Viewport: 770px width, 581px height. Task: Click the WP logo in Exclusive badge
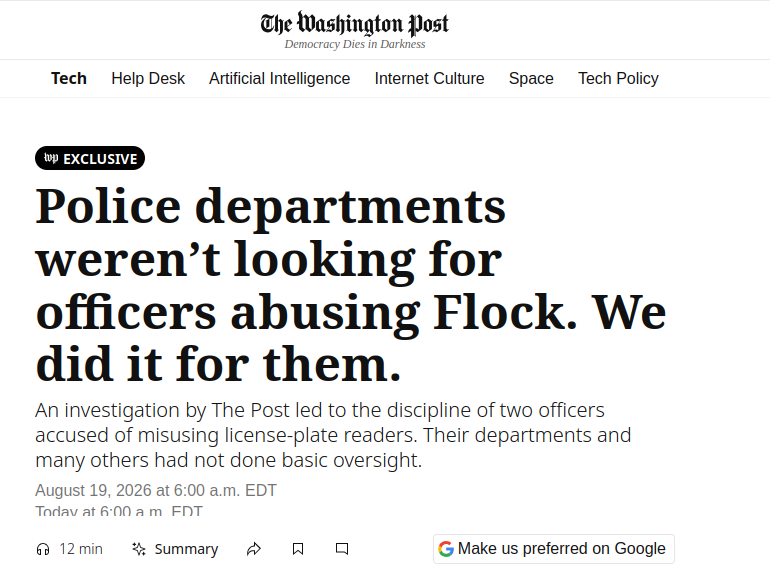[x=51, y=158]
